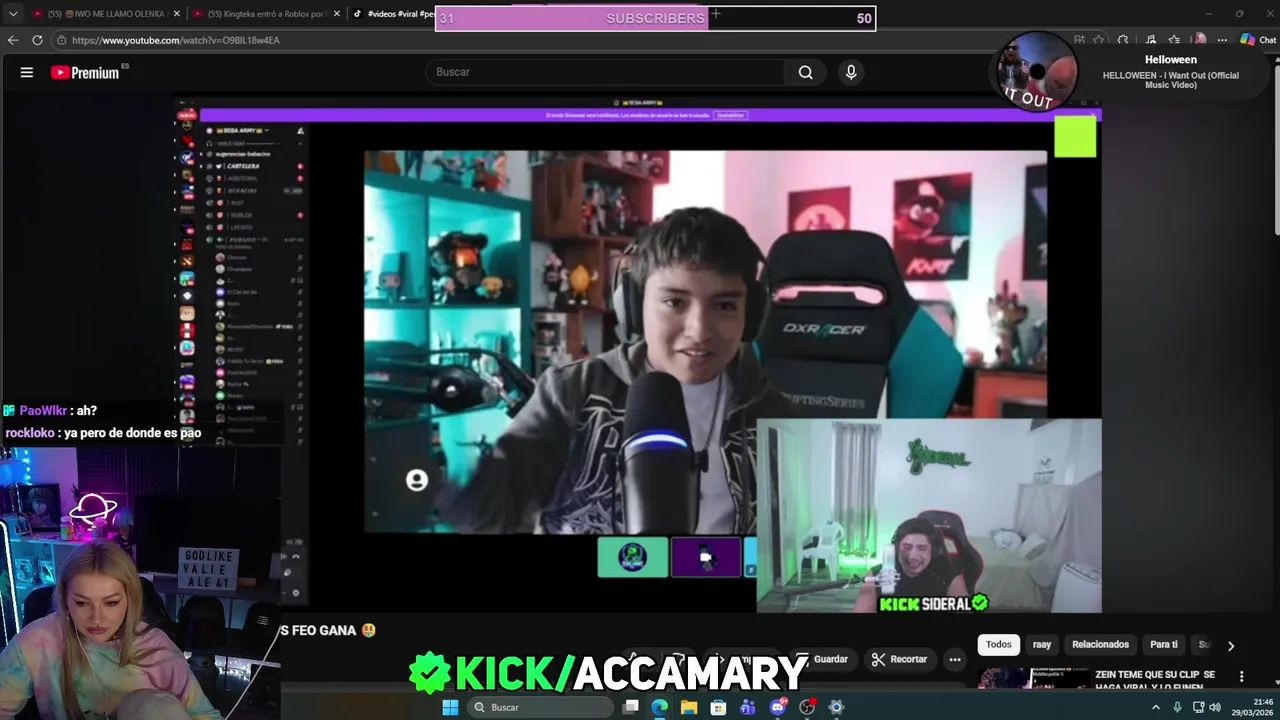Switch to the IWO ME LLAMO OLENKA tab

[x=105, y=14]
